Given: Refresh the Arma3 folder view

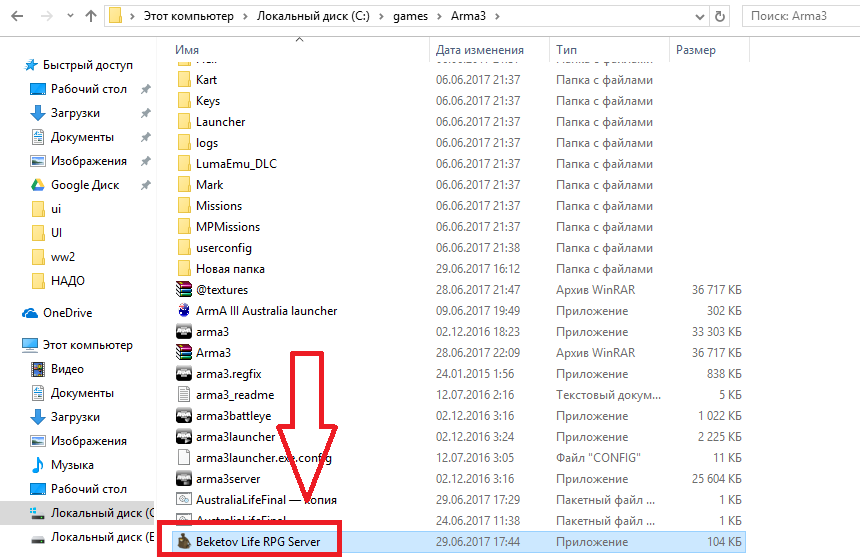Looking at the screenshot, I should pyautogui.click(x=720, y=16).
